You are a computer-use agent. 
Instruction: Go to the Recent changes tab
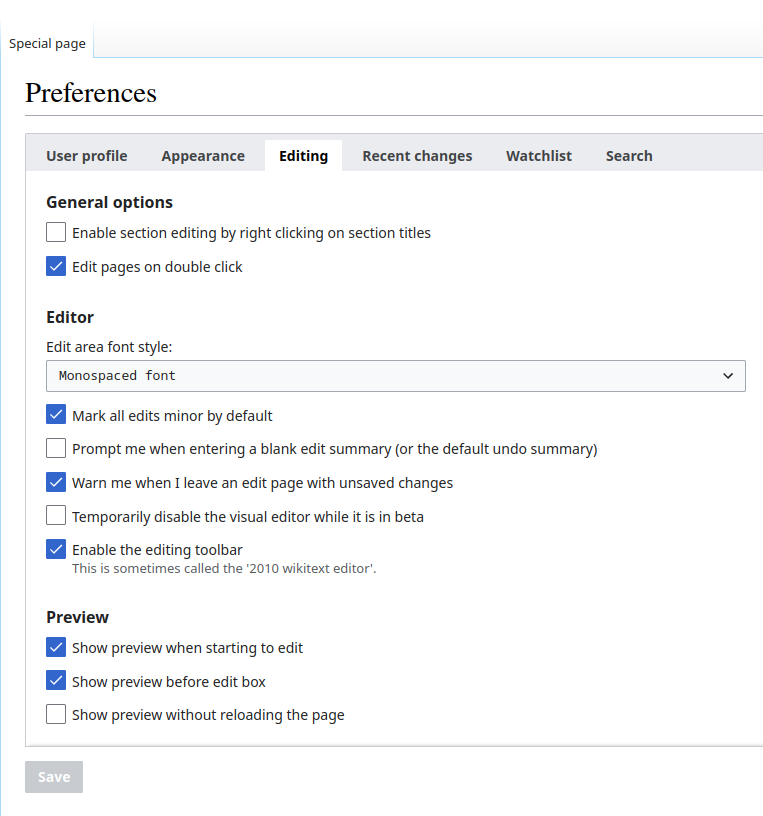417,156
